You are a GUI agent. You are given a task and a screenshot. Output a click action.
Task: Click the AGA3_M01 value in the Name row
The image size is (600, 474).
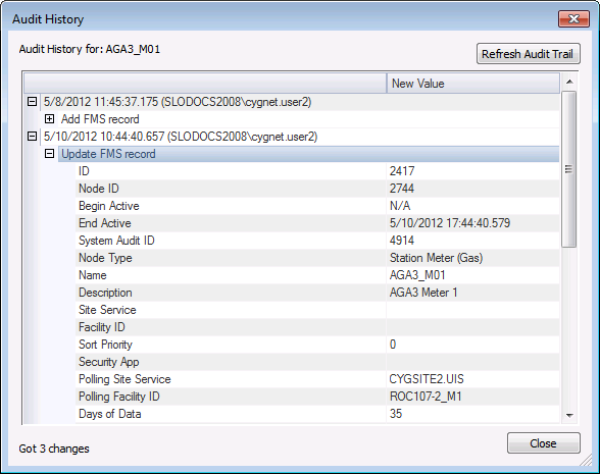point(417,275)
